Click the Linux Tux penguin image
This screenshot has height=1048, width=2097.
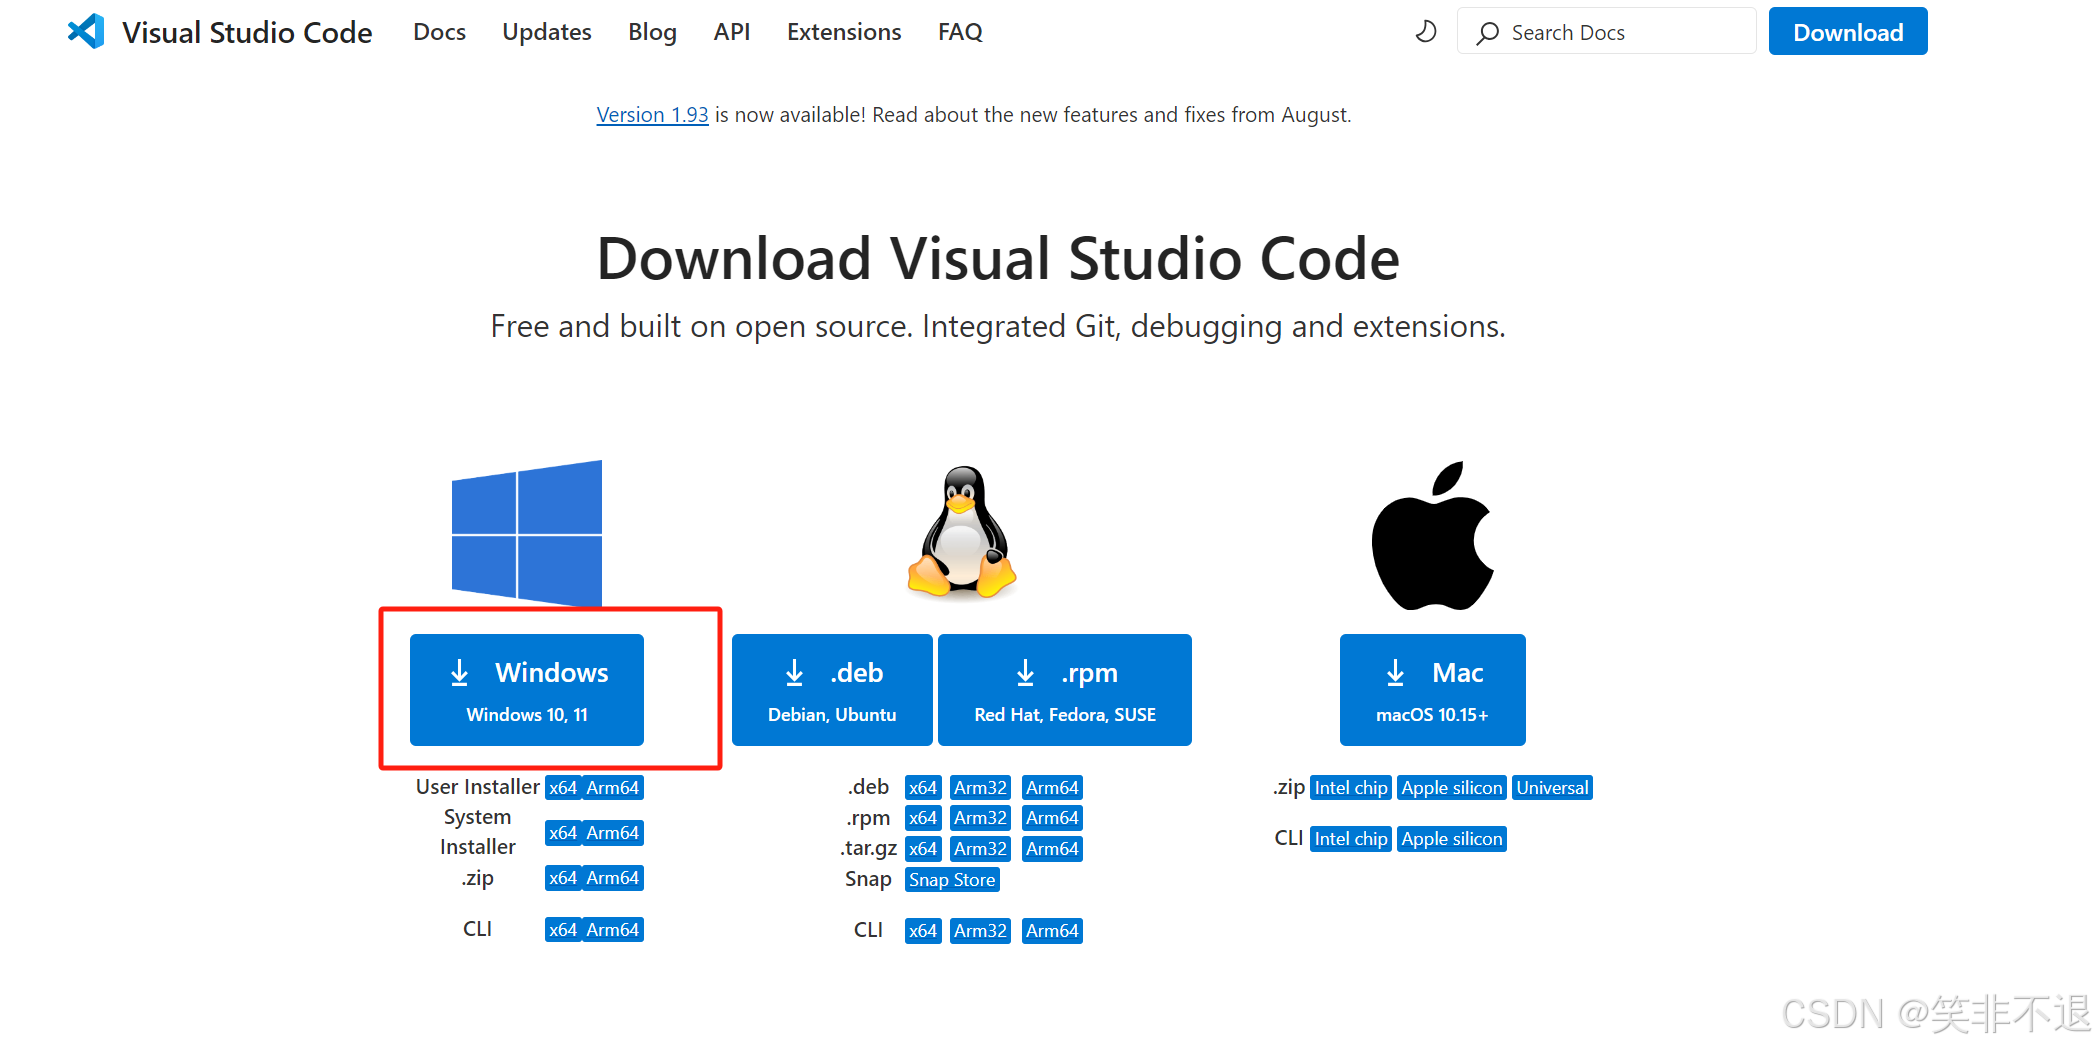[x=962, y=532]
